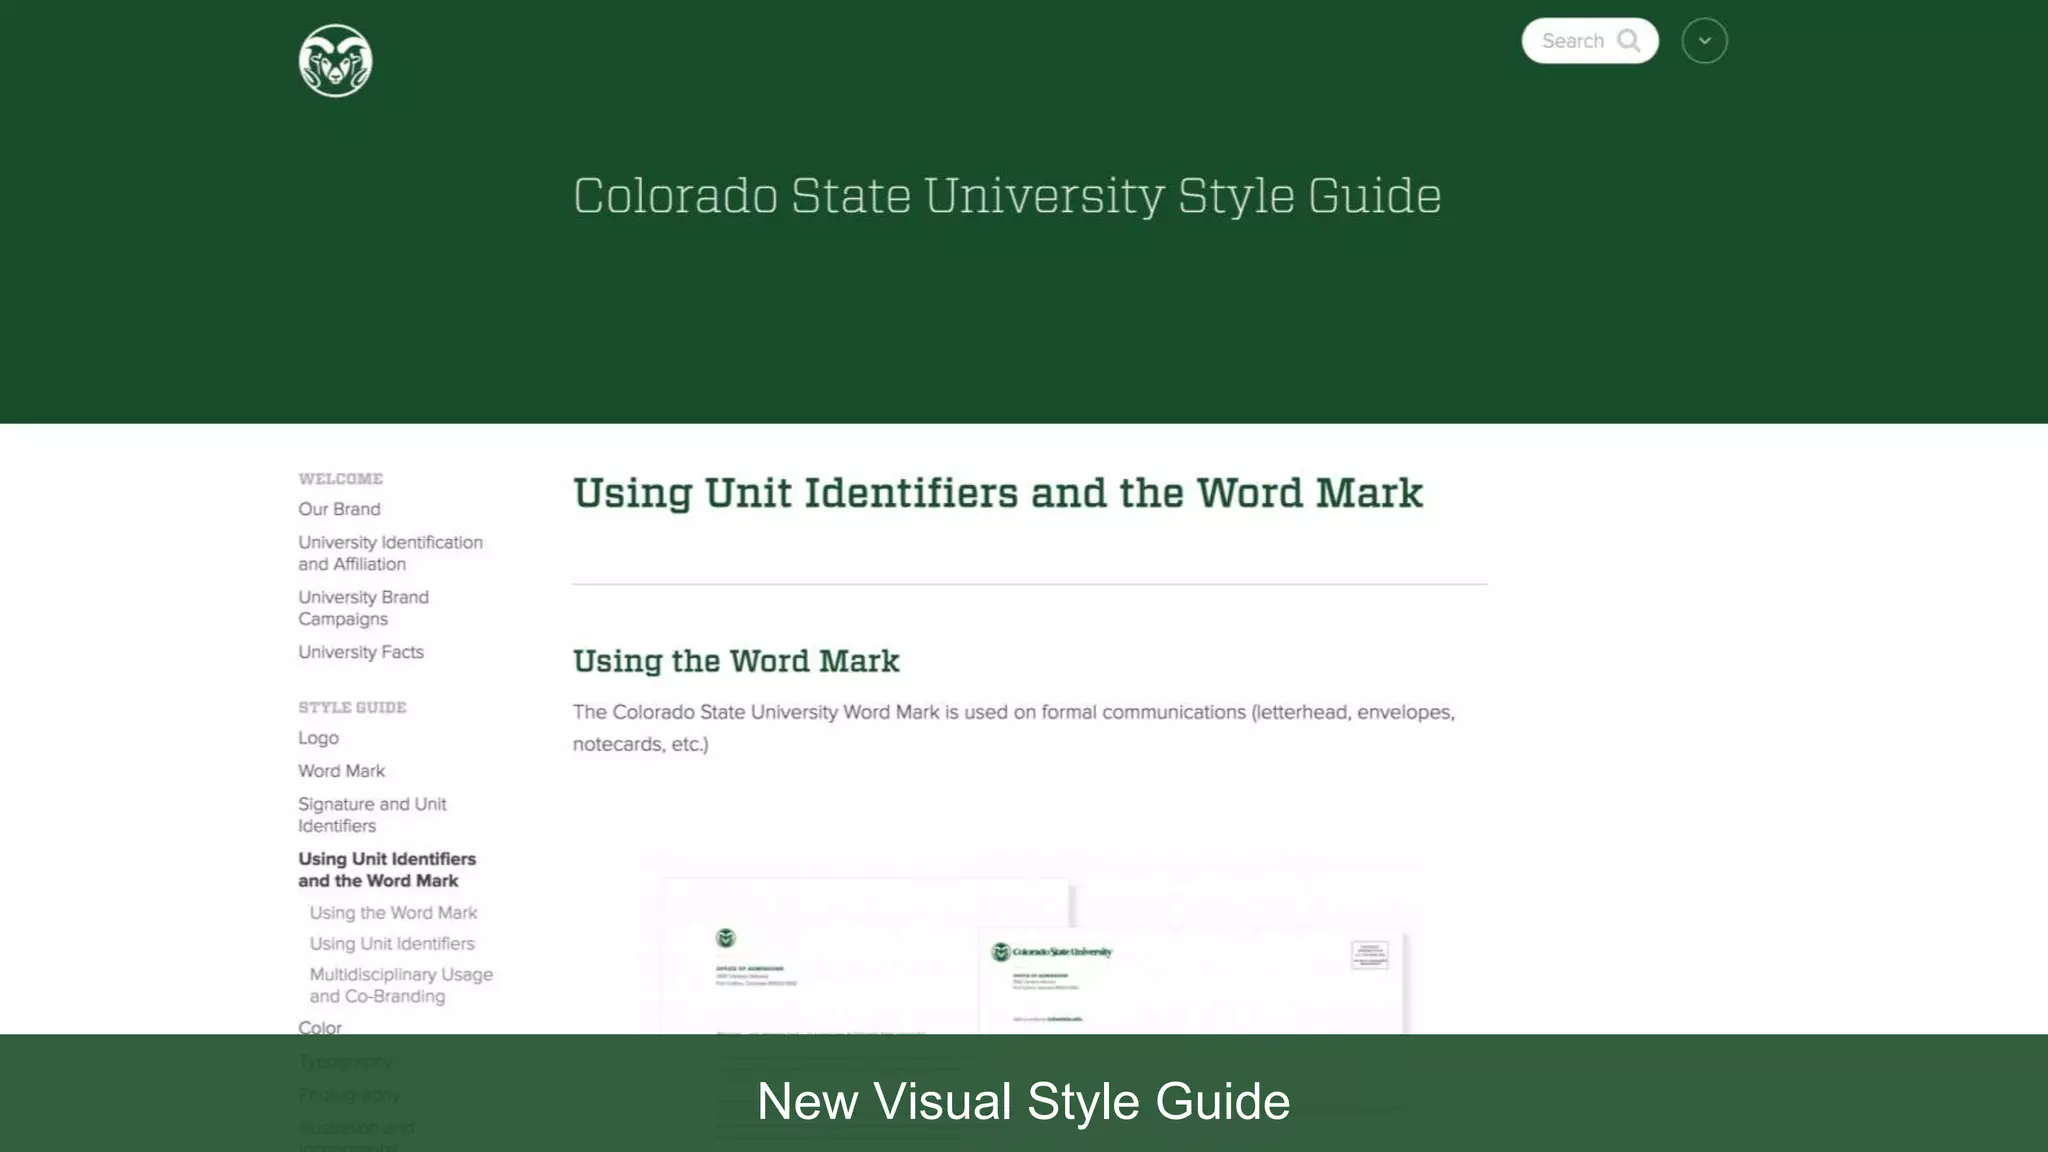Click the Using the Word Mark heading
The image size is (2048, 1152).
pos(736,661)
